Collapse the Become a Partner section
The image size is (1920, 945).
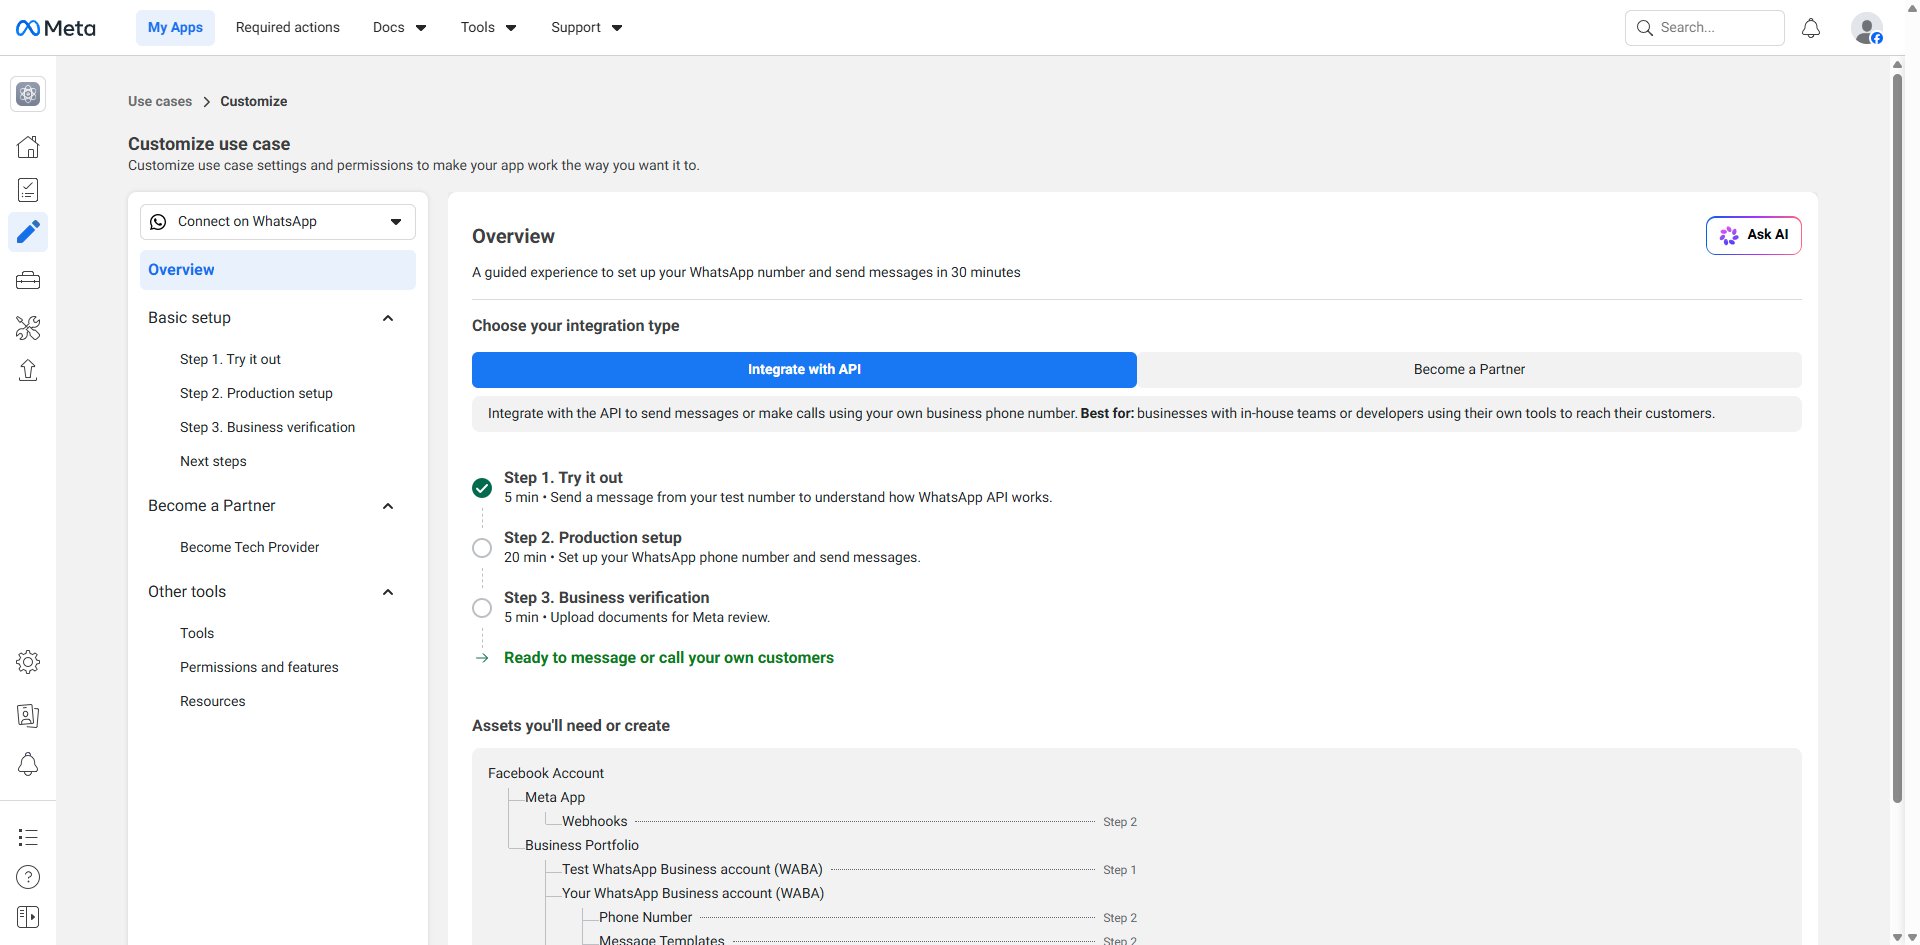coord(388,506)
